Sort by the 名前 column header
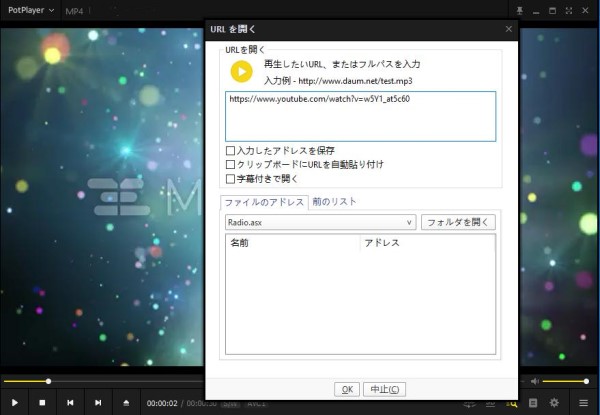 click(x=293, y=243)
